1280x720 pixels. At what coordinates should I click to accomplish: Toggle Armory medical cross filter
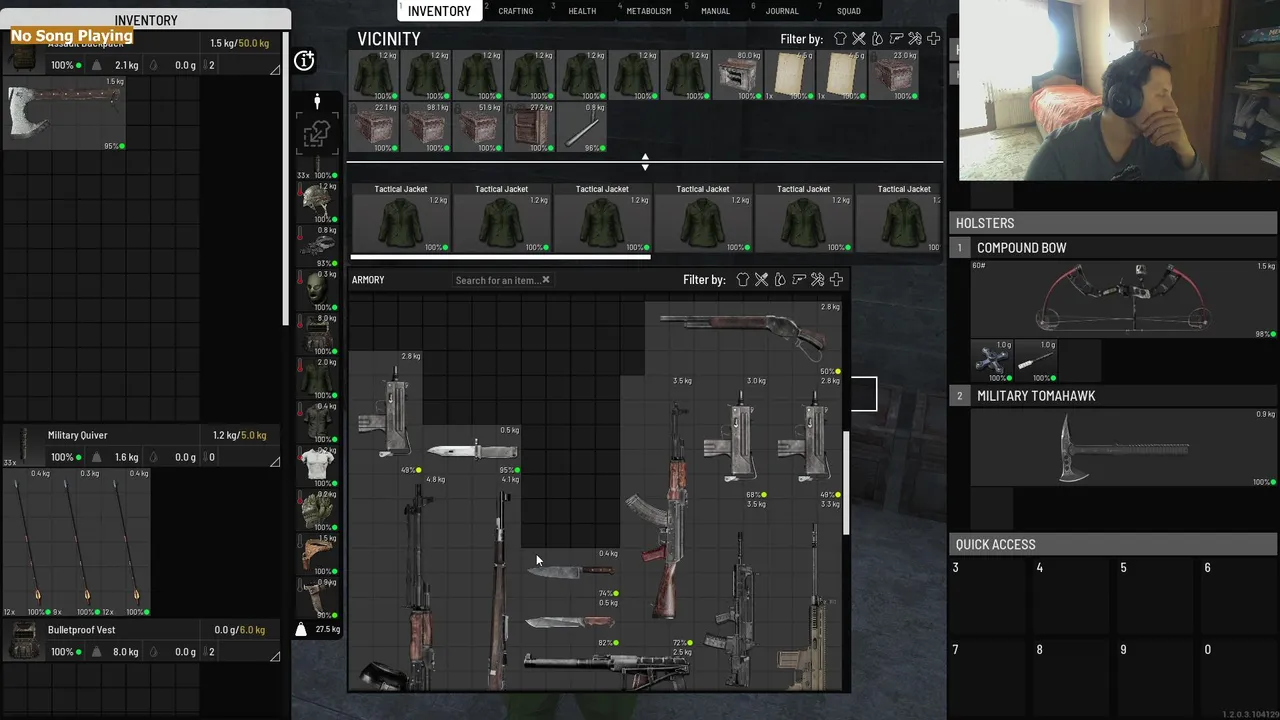coord(836,280)
